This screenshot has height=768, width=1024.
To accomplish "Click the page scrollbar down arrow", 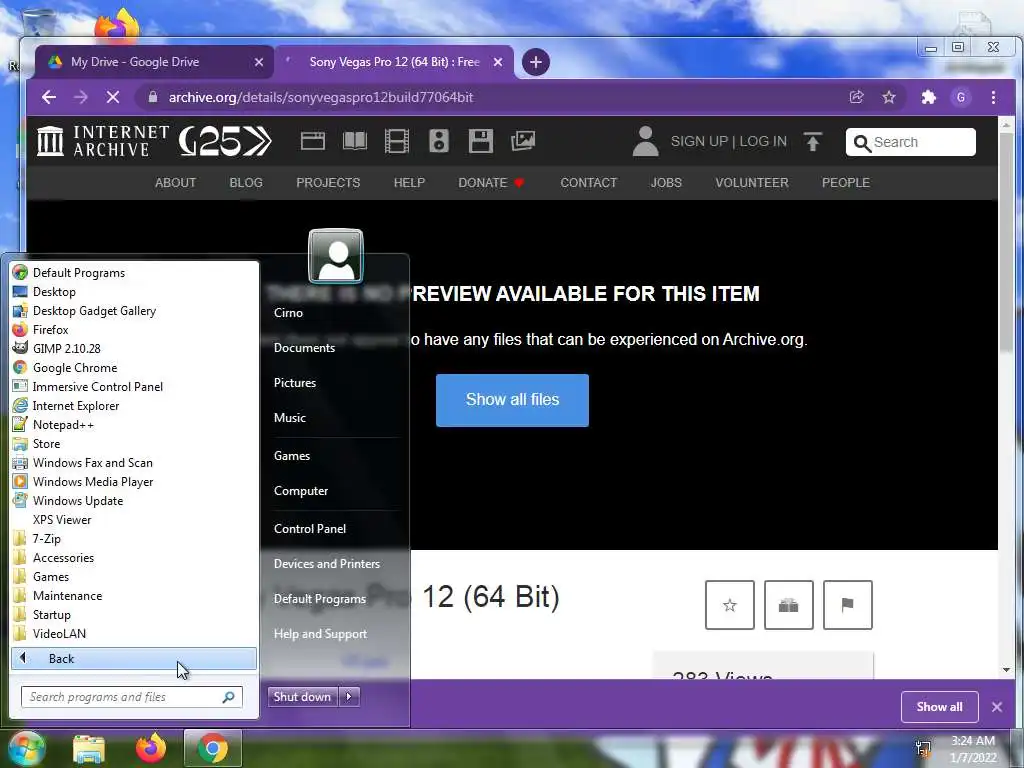I will tap(1006, 670).
